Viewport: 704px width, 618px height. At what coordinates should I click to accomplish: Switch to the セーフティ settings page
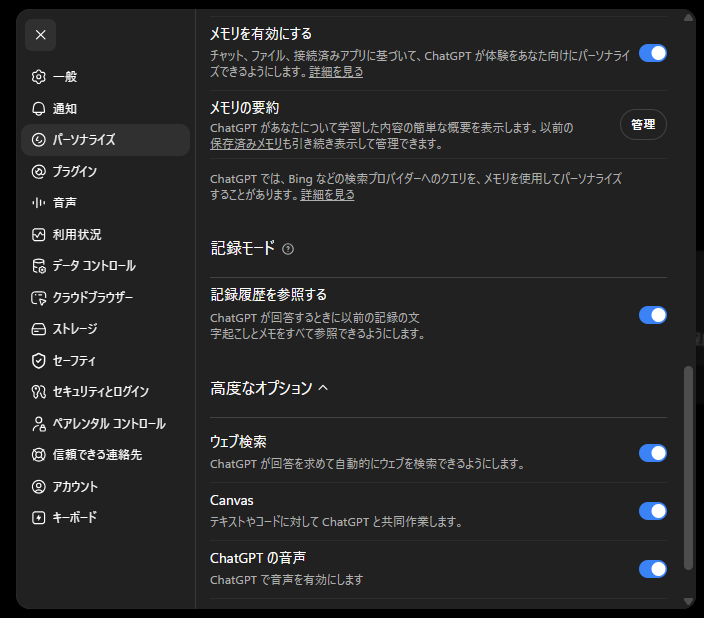(106, 360)
